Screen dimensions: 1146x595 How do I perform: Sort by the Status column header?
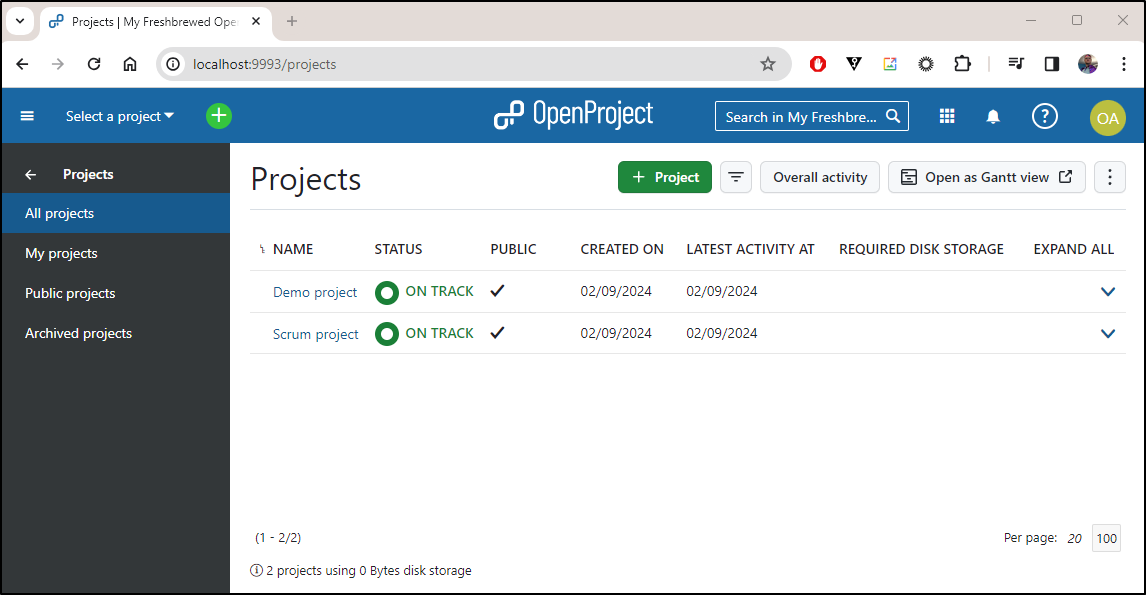point(398,249)
